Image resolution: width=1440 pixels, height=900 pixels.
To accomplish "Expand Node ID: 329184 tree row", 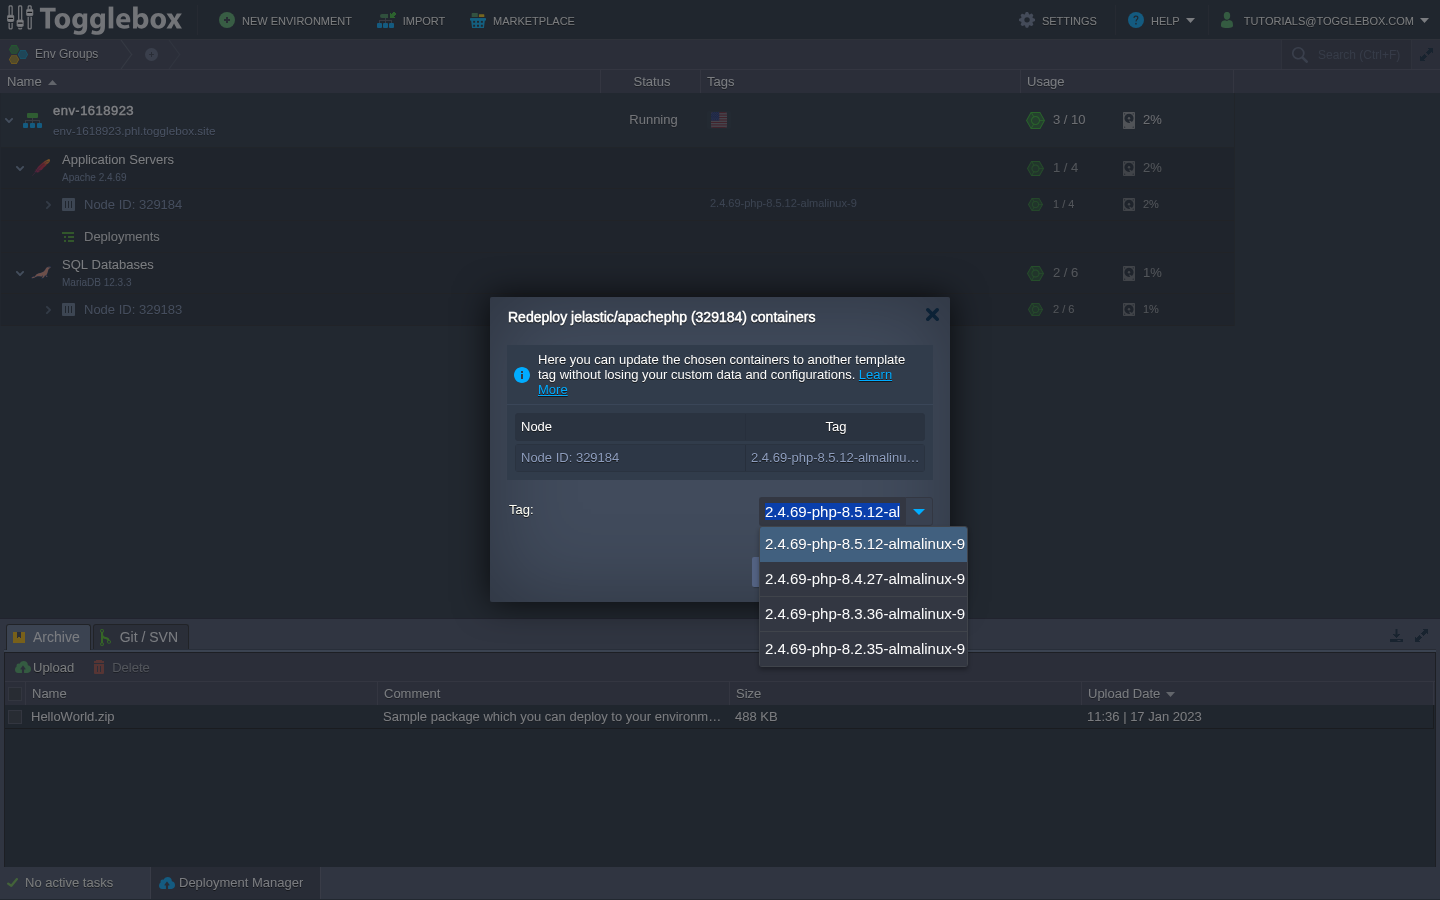I will point(48,204).
